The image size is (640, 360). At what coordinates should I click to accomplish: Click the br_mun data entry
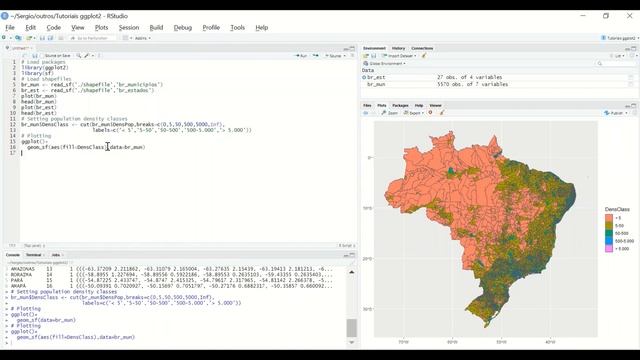(x=376, y=84)
